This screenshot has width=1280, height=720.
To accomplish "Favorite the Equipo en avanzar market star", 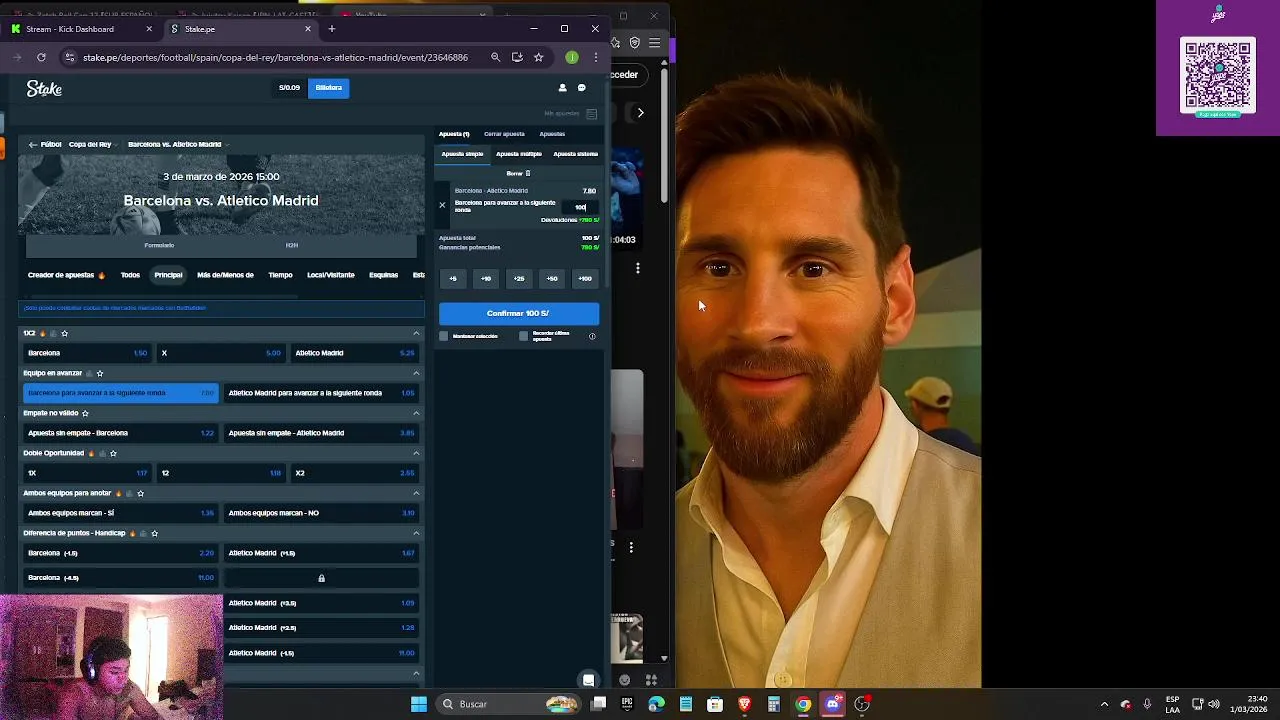I will click(99, 373).
